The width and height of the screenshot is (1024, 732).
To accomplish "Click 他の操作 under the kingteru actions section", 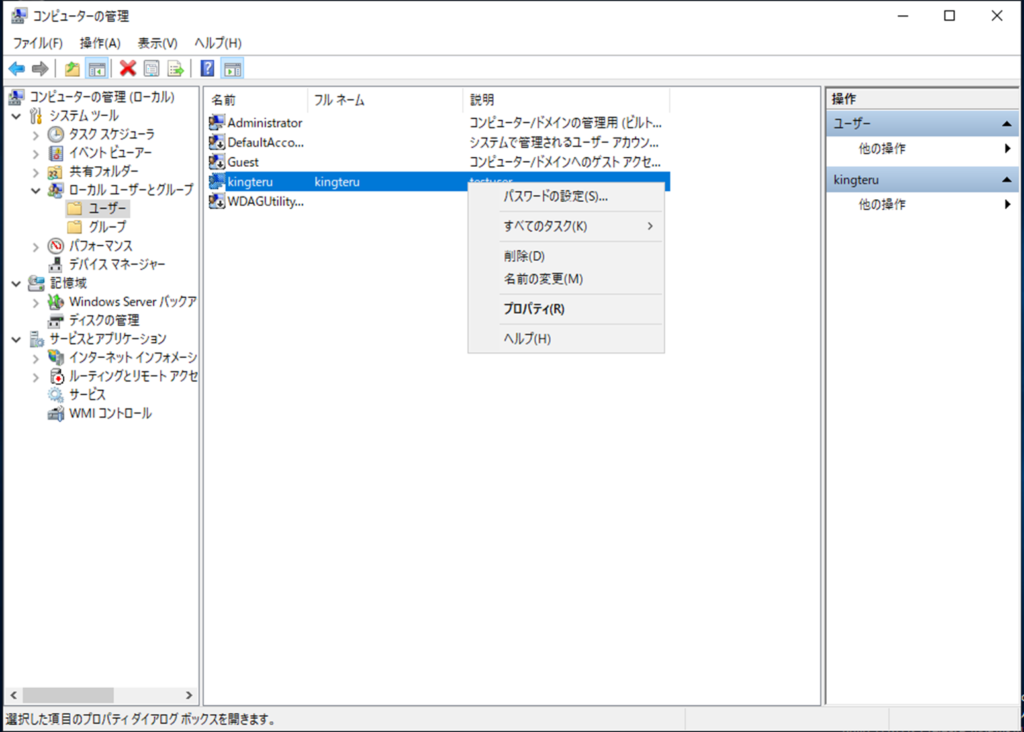I will (882, 204).
